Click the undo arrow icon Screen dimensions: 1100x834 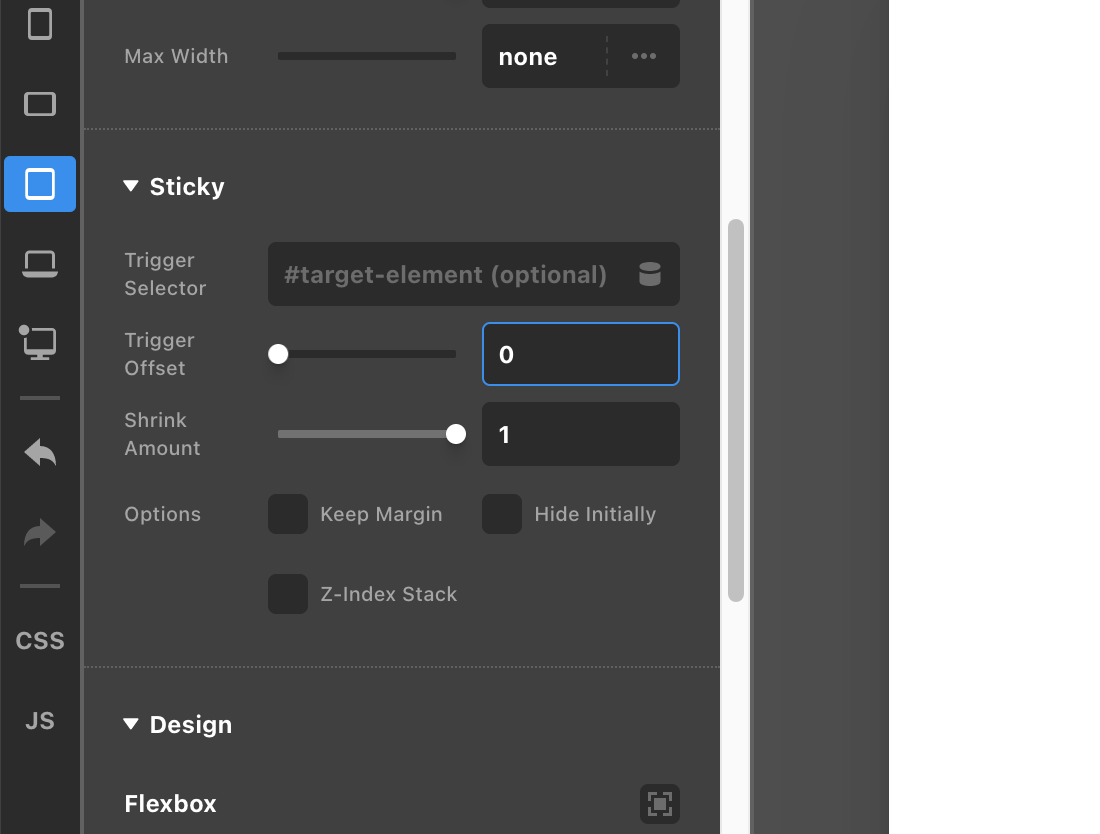pyautogui.click(x=40, y=453)
